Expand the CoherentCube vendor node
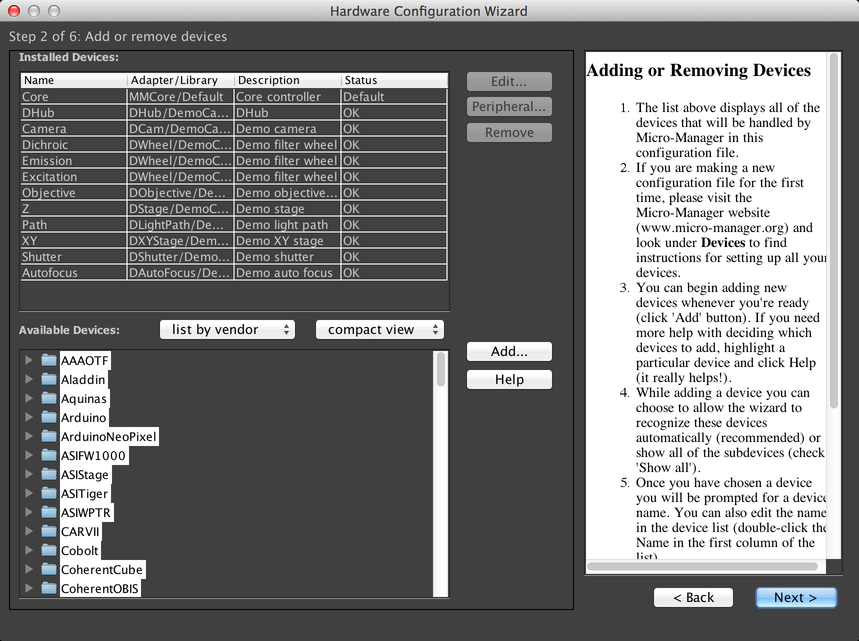The width and height of the screenshot is (859, 641). 29,569
